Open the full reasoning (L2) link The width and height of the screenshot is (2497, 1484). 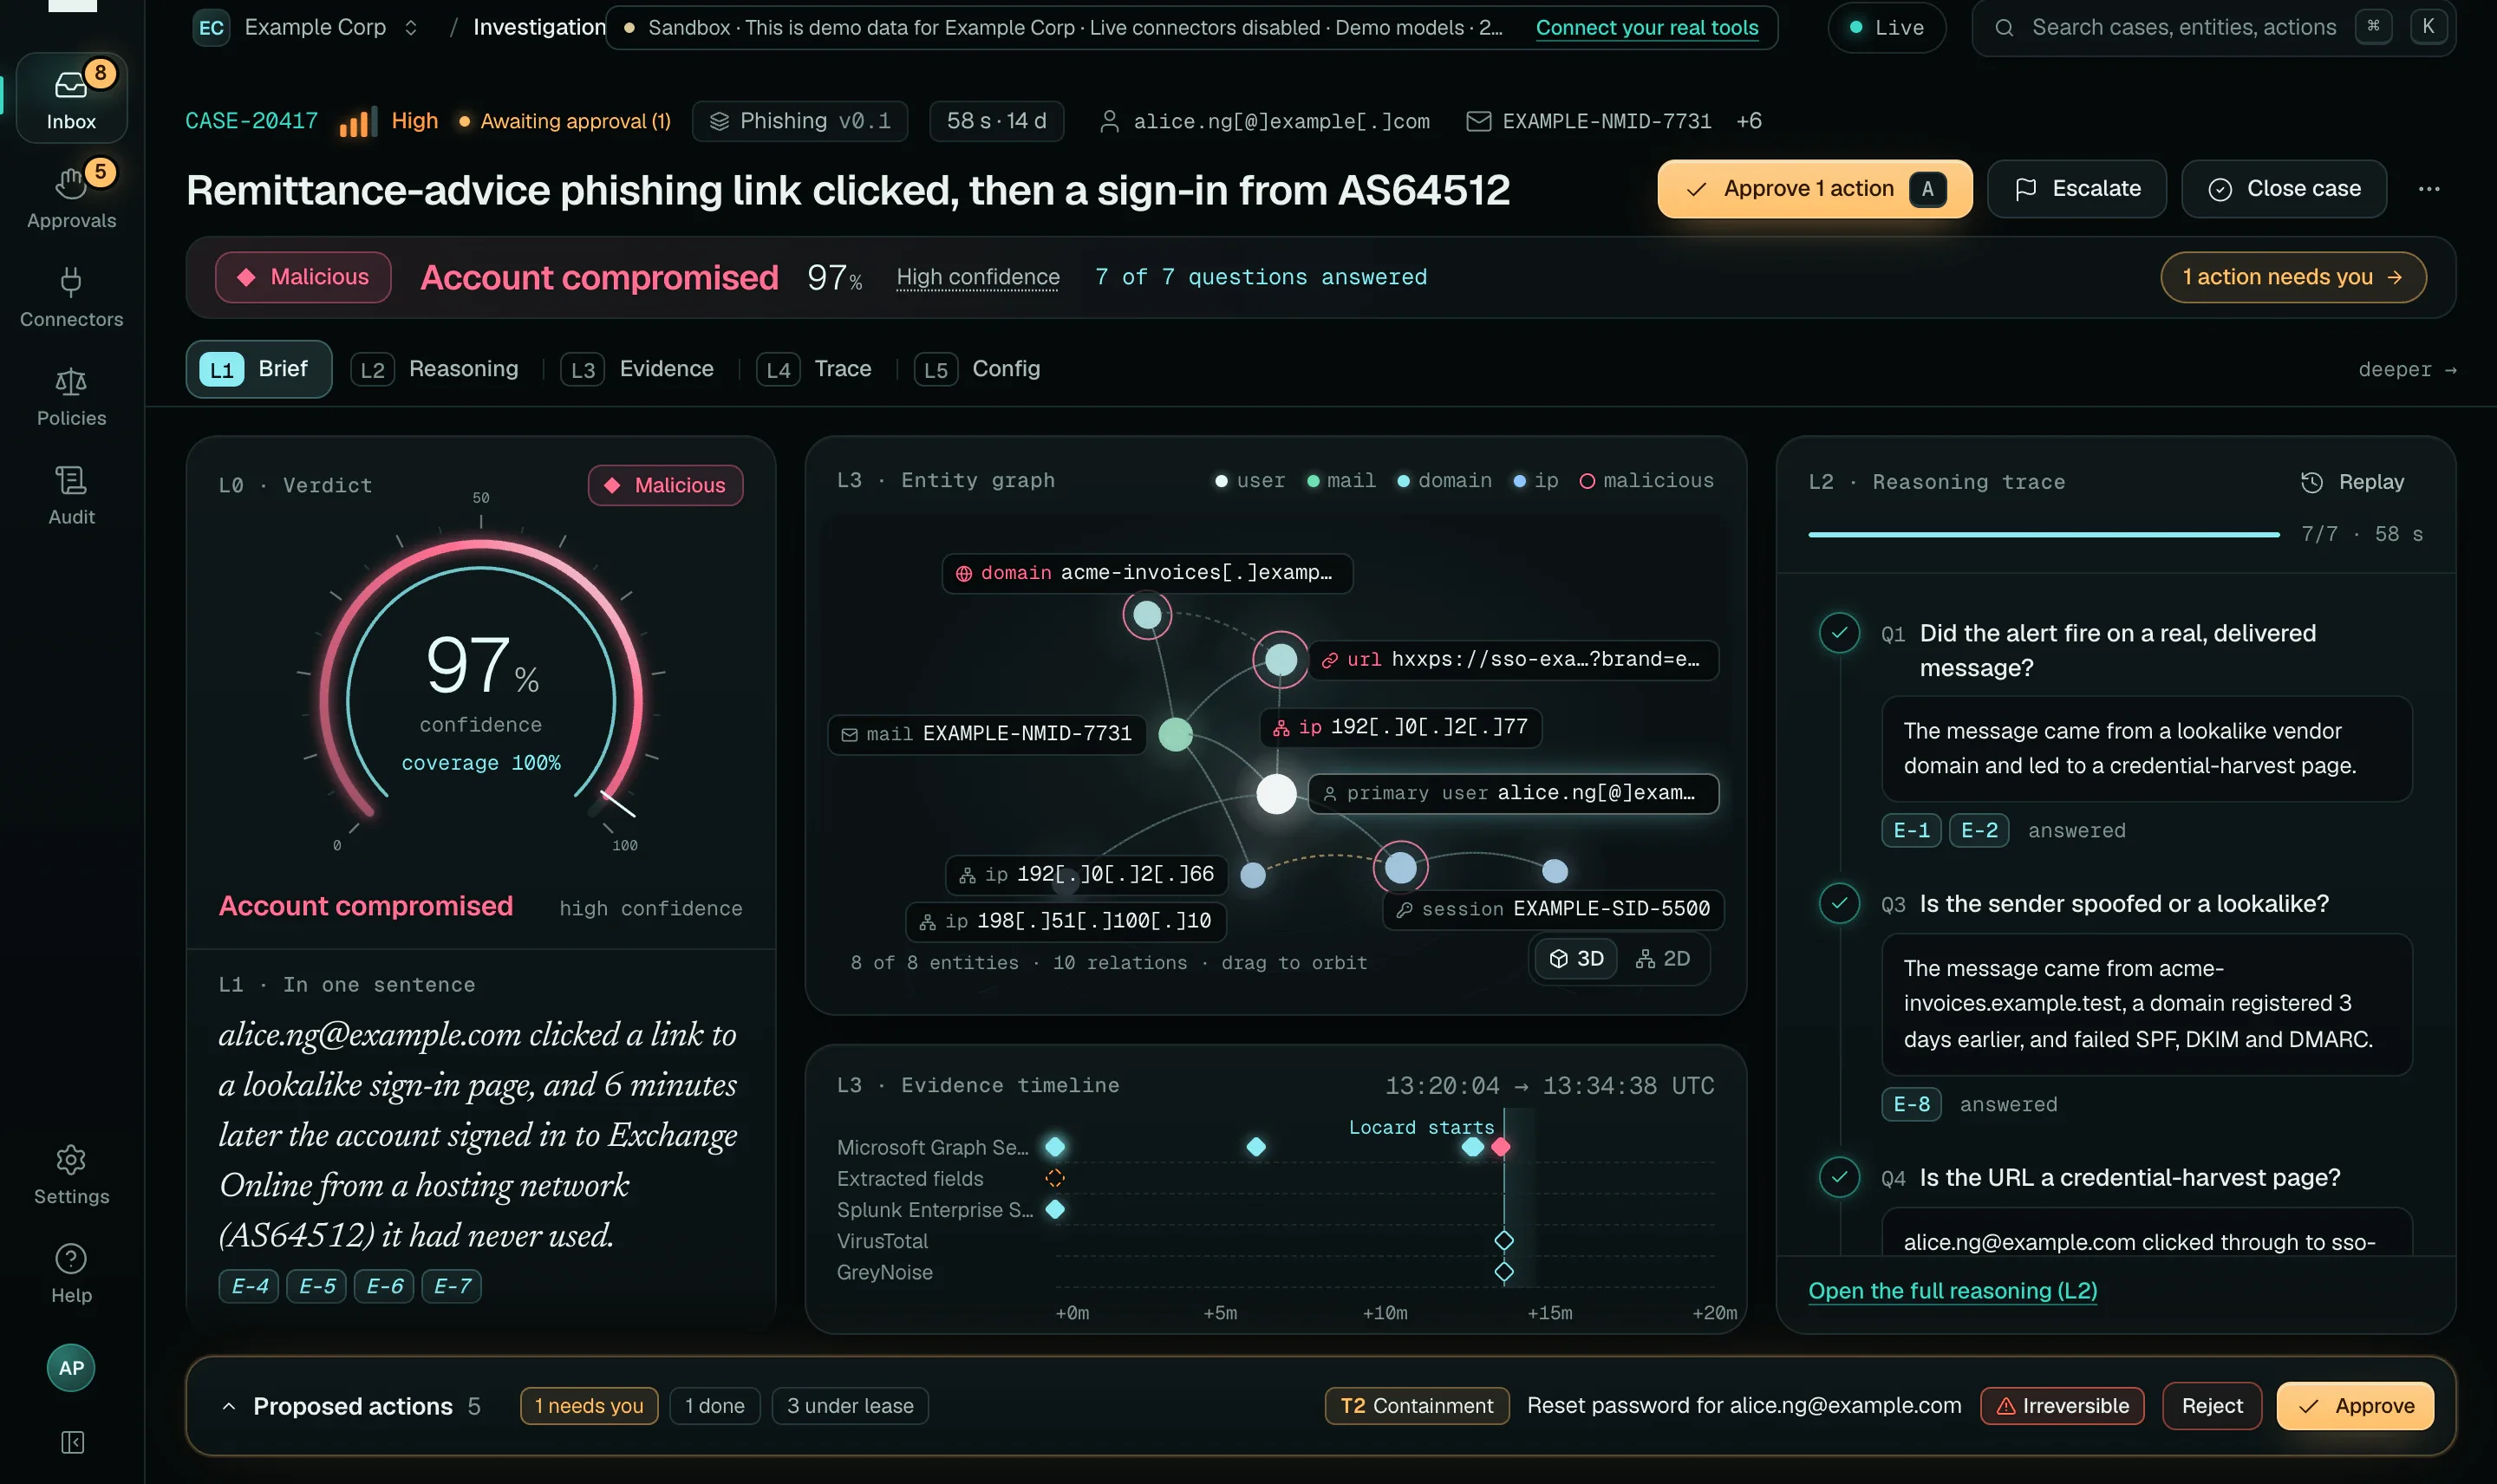(x=1952, y=1291)
